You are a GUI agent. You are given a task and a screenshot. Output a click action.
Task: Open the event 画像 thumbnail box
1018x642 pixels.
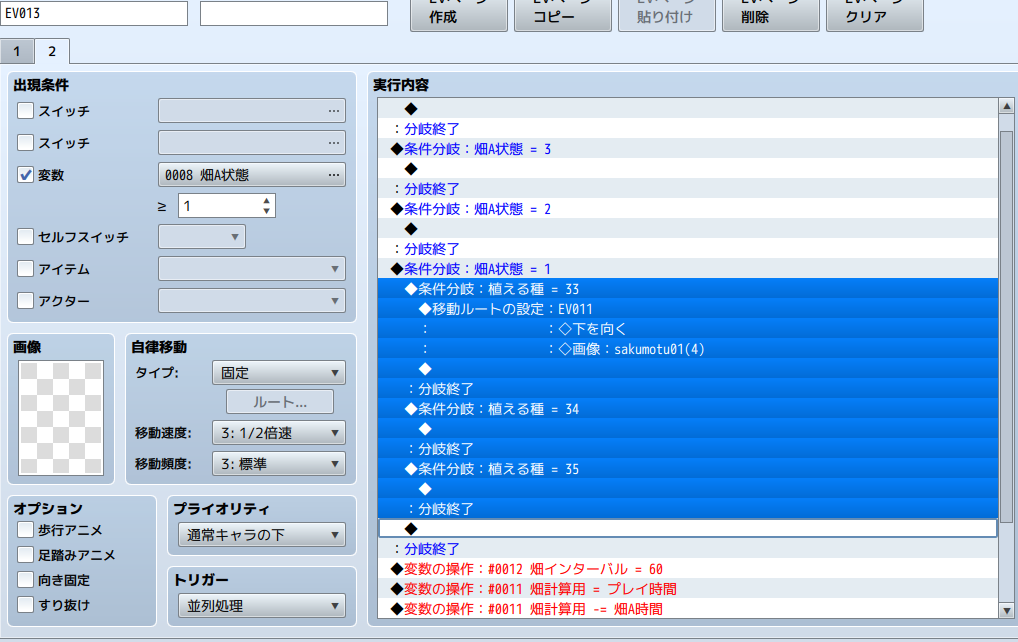coord(61,418)
